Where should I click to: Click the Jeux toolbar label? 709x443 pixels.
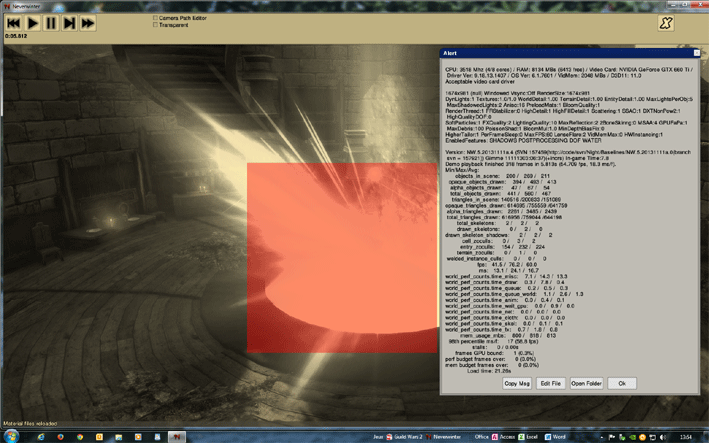378,437
